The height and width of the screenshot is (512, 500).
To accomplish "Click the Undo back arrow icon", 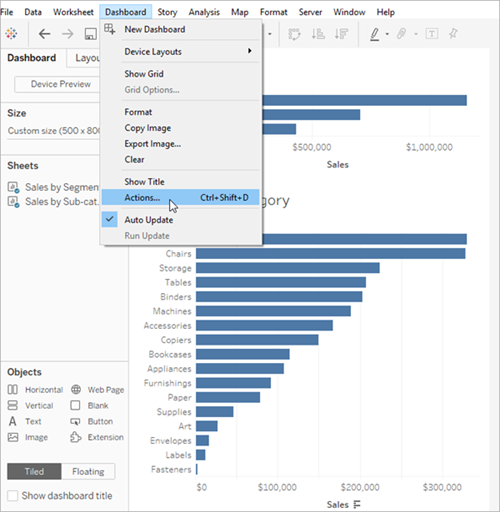I will tap(44, 34).
